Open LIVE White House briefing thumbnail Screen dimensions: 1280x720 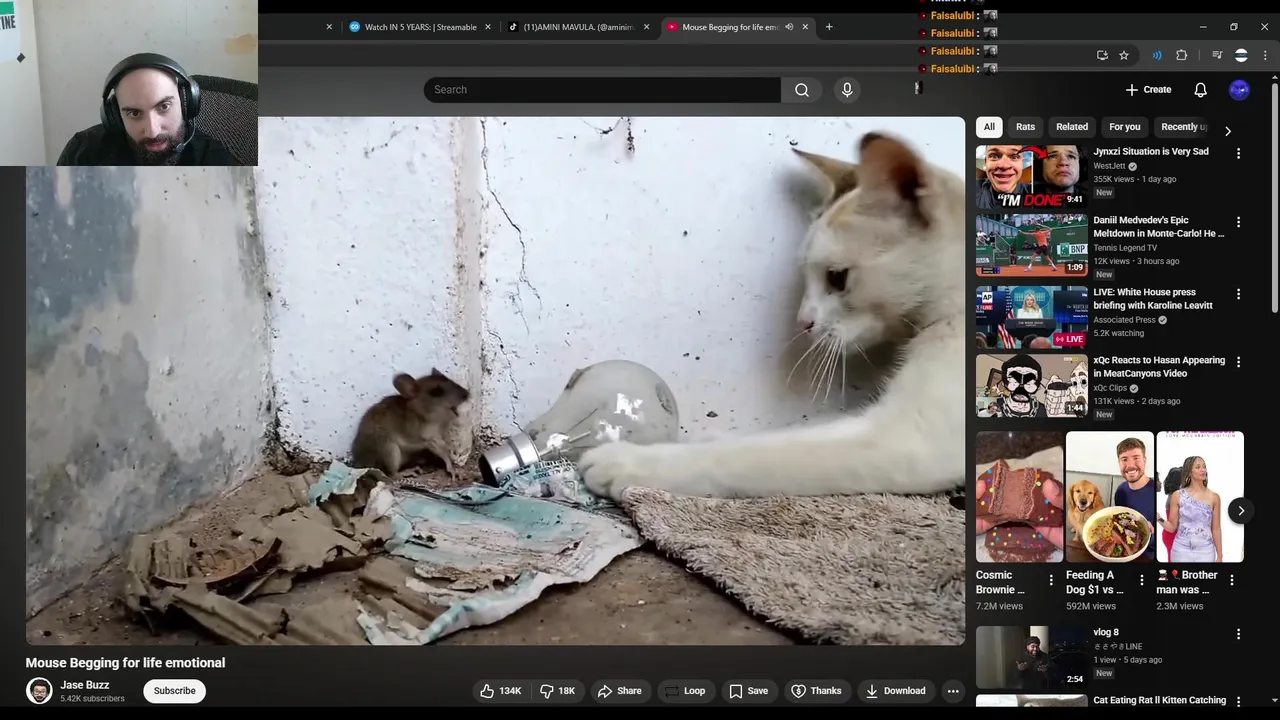(1032, 317)
